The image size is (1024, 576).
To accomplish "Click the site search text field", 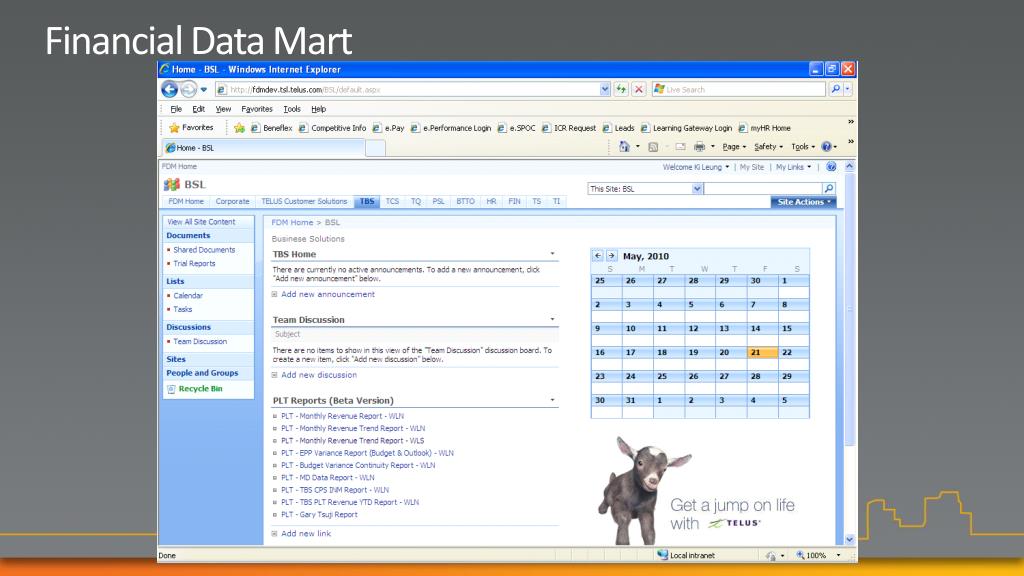I will pos(763,189).
